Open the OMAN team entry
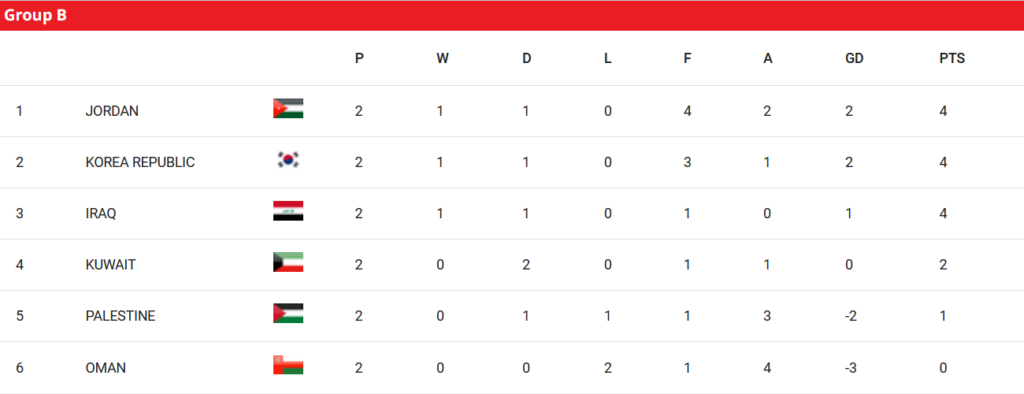Screen dimensions: 1024x394 pyautogui.click(x=106, y=368)
